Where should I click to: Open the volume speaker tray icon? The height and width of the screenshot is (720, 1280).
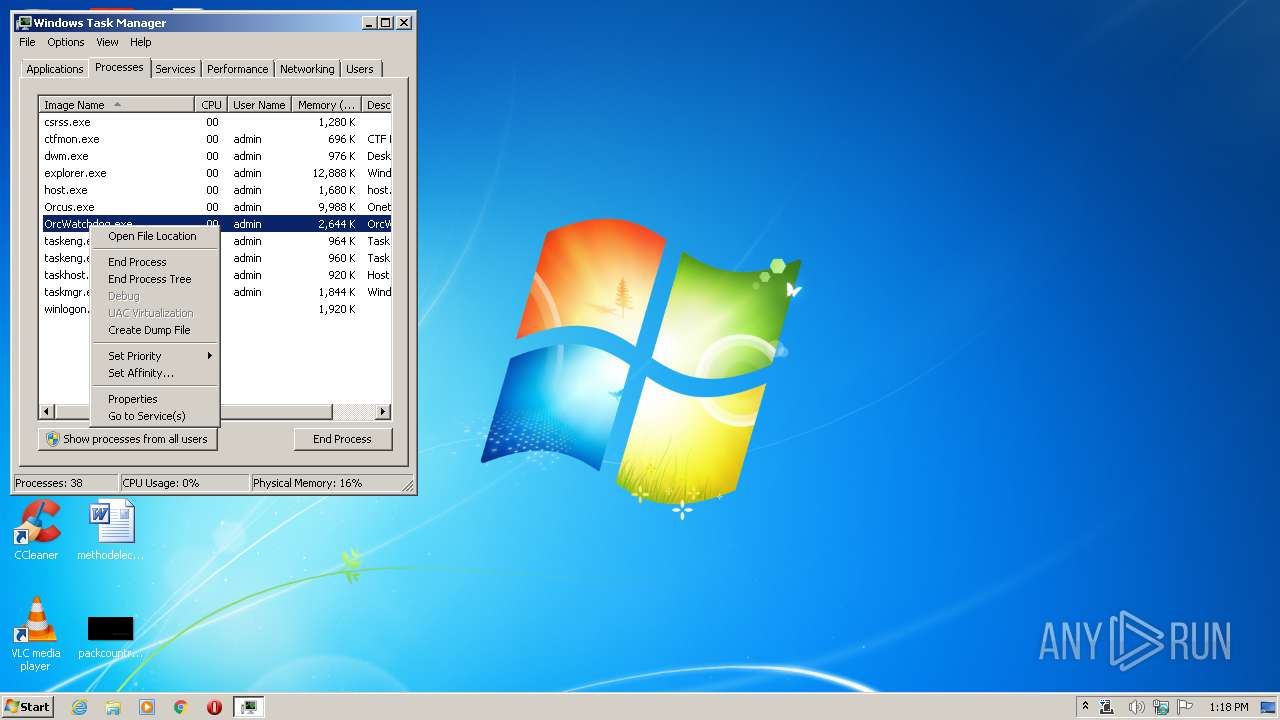coord(1136,707)
